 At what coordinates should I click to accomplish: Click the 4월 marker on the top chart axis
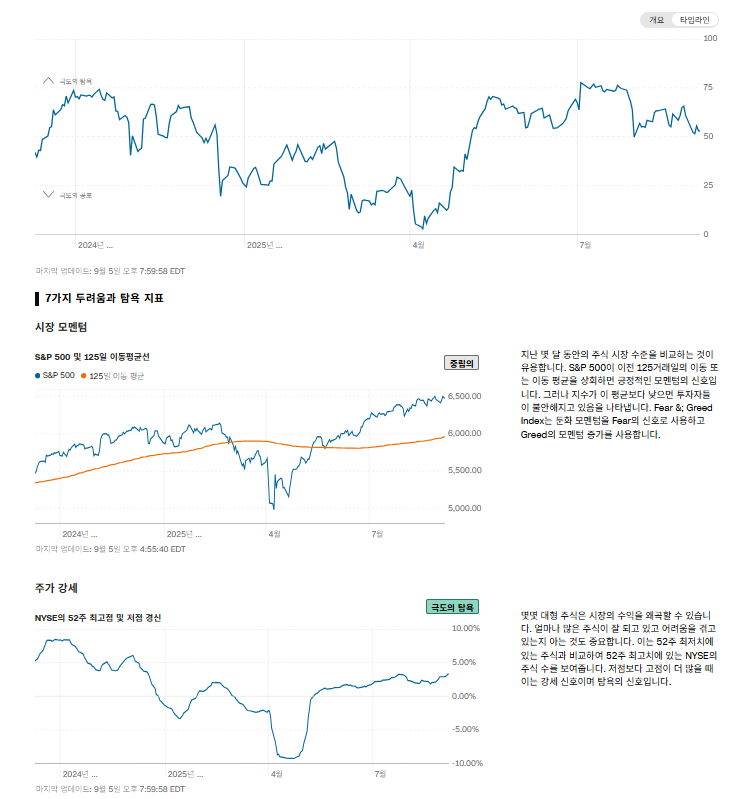[x=418, y=244]
